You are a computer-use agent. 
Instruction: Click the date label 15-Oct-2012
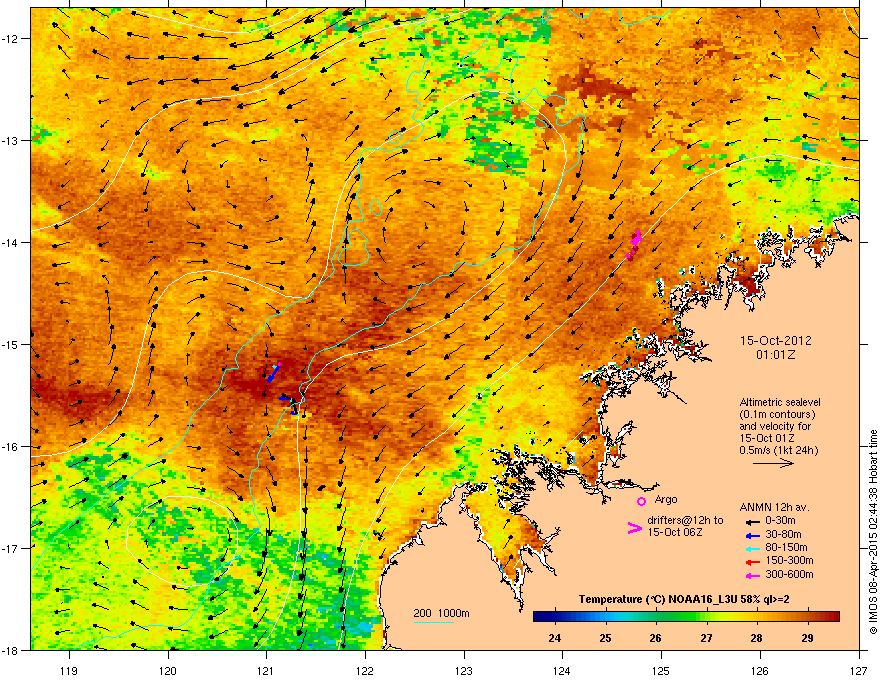click(775, 341)
